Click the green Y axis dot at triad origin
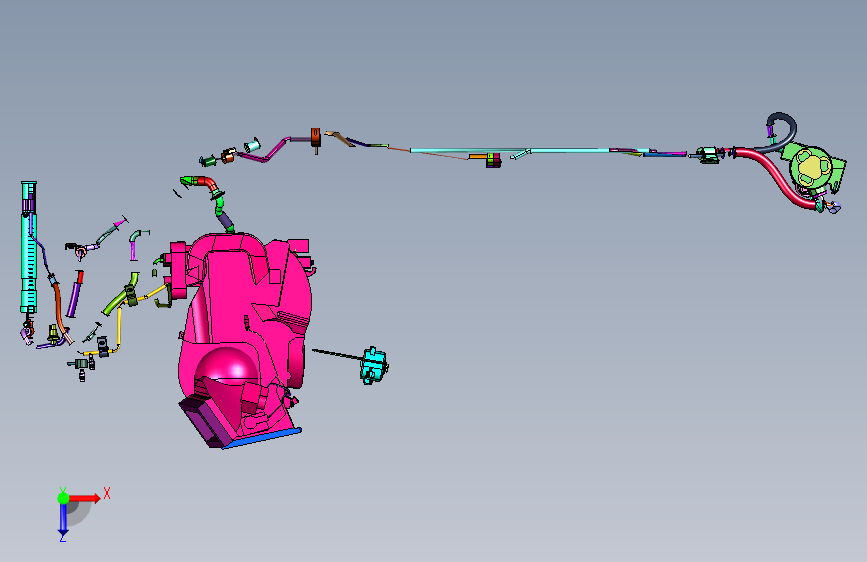Screen dimensions: 867x562 [x=63, y=498]
